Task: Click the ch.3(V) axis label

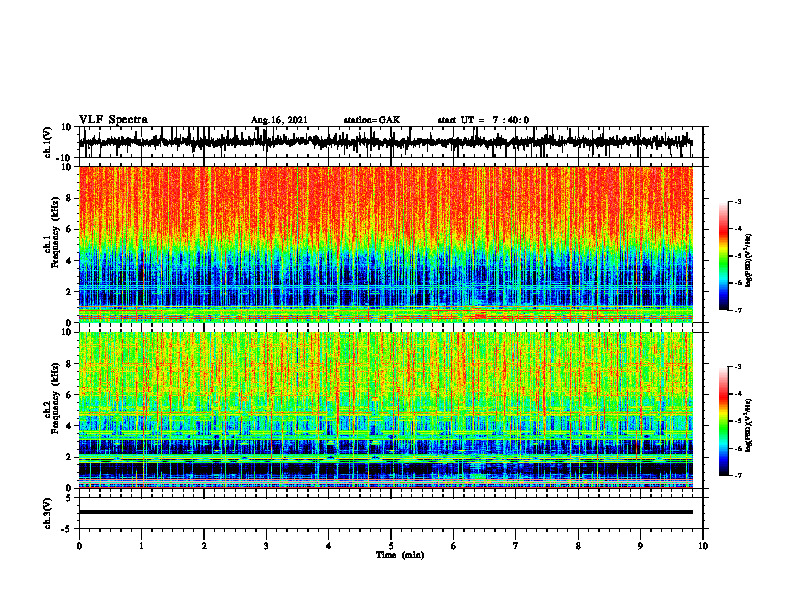Action: click(x=48, y=513)
